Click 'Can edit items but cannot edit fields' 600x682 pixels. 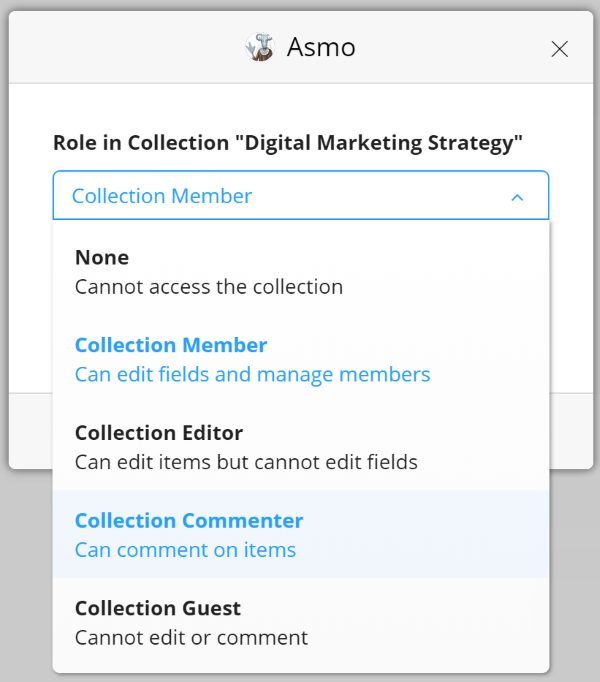246,462
